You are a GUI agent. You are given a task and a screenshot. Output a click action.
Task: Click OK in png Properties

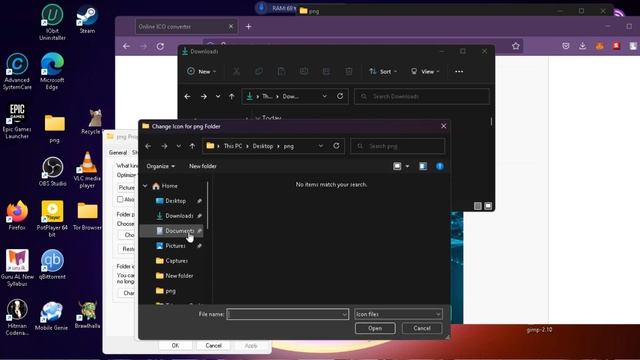[x=176, y=345]
